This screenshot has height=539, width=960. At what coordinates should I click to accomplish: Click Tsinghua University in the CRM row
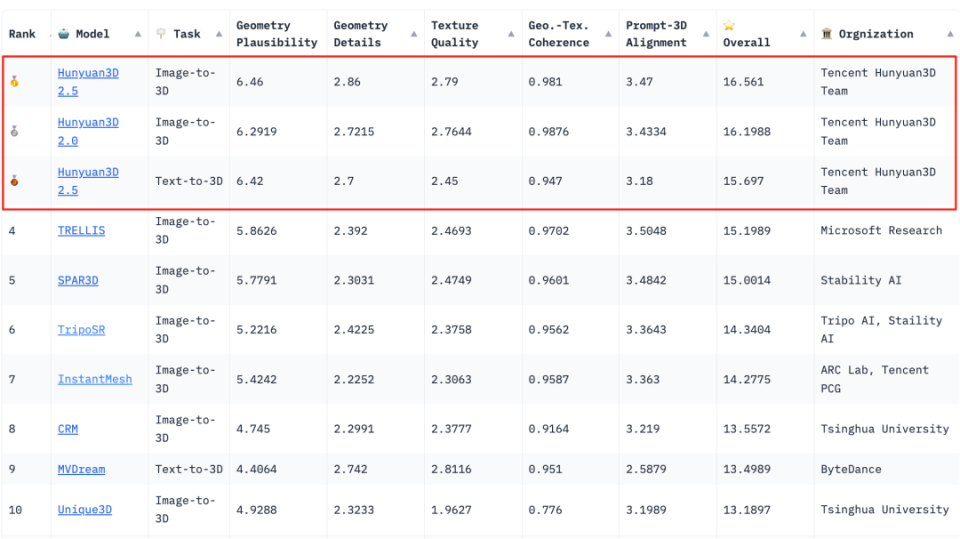coord(885,429)
